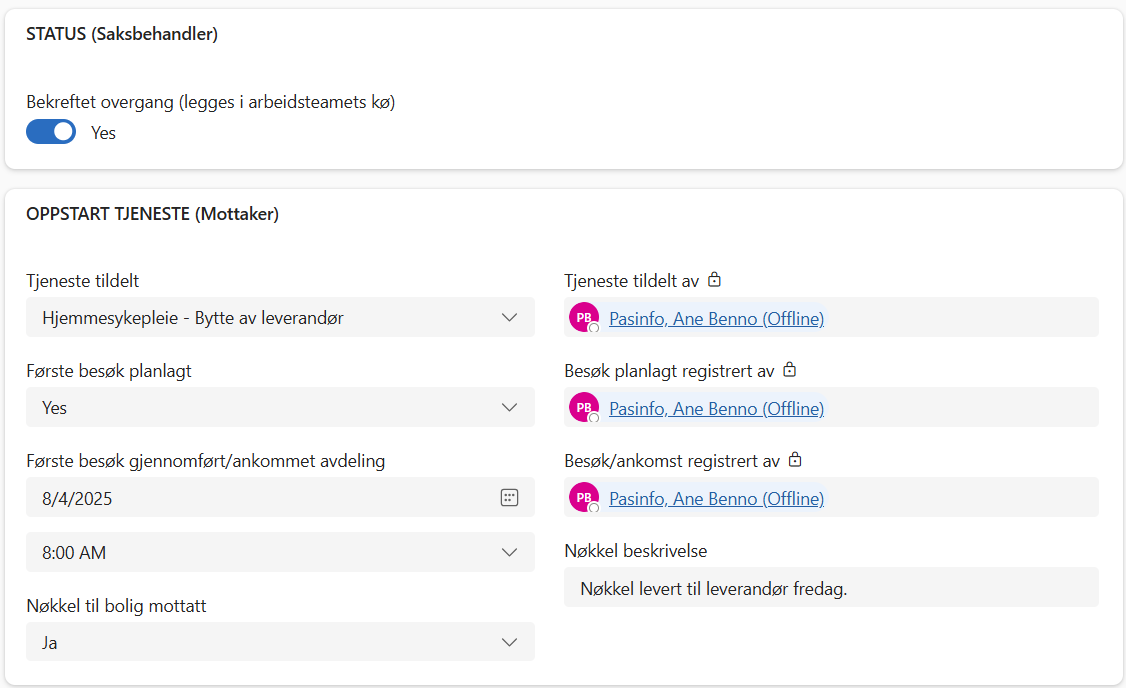Open the 8:00 AM time dropdown
The width and height of the screenshot is (1126, 688).
(x=509, y=553)
